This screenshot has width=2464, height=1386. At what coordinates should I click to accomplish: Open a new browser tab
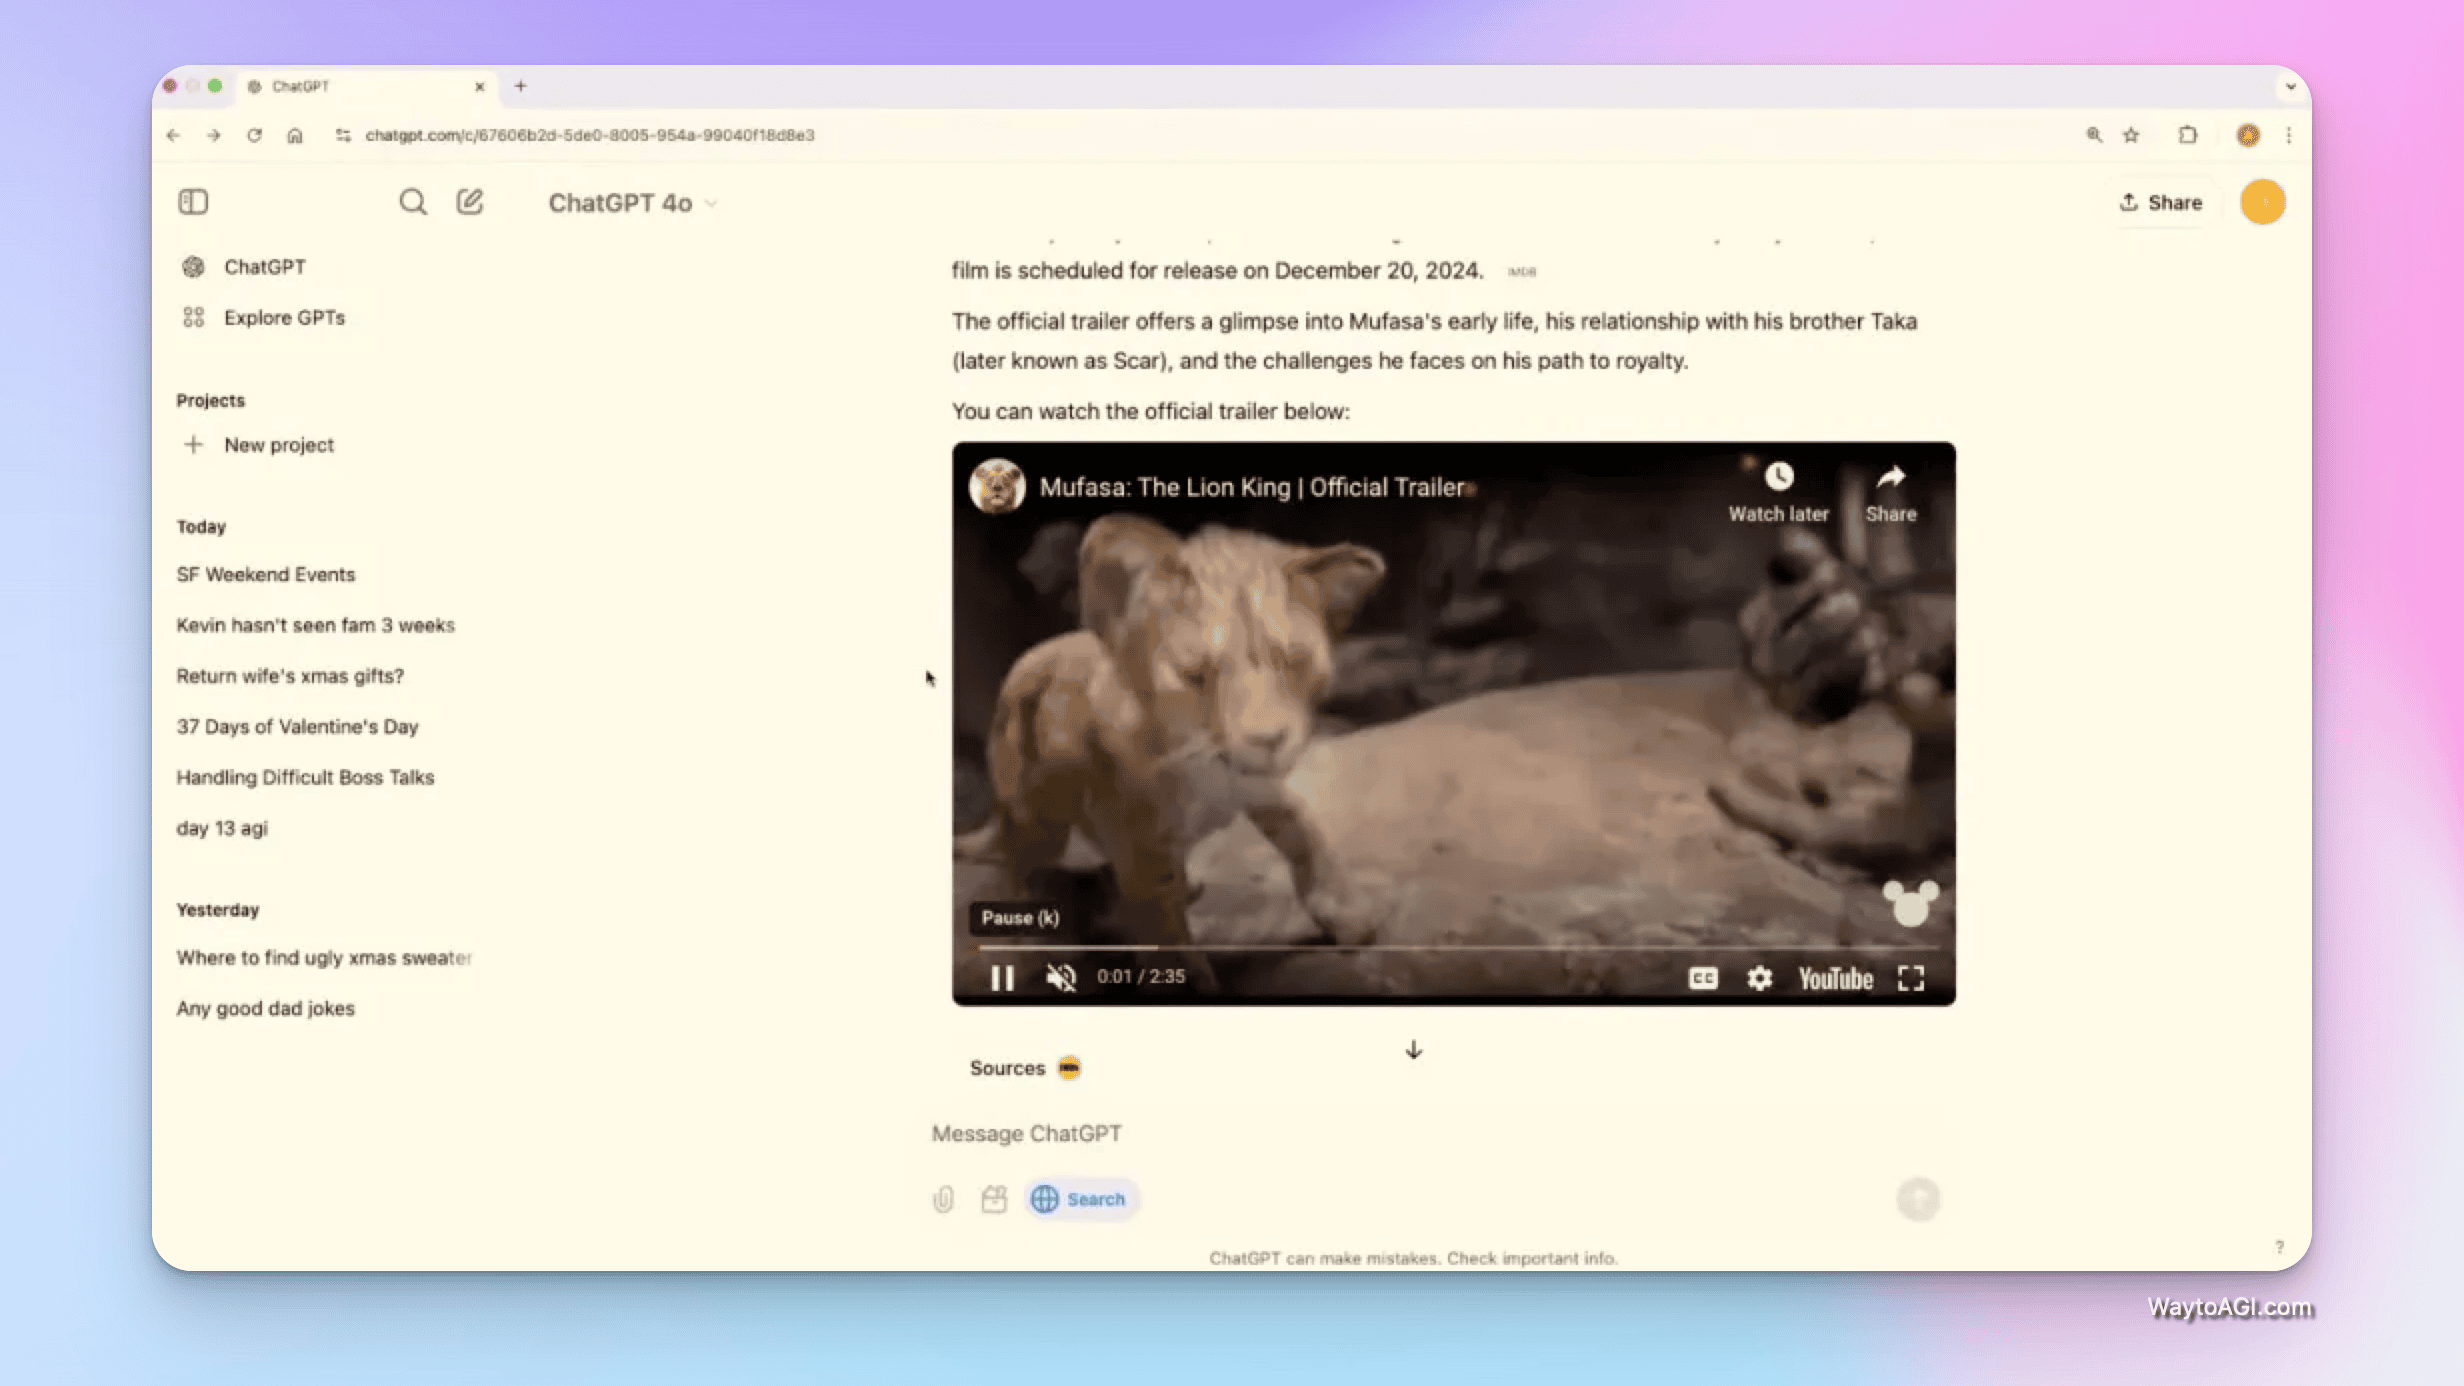520,86
